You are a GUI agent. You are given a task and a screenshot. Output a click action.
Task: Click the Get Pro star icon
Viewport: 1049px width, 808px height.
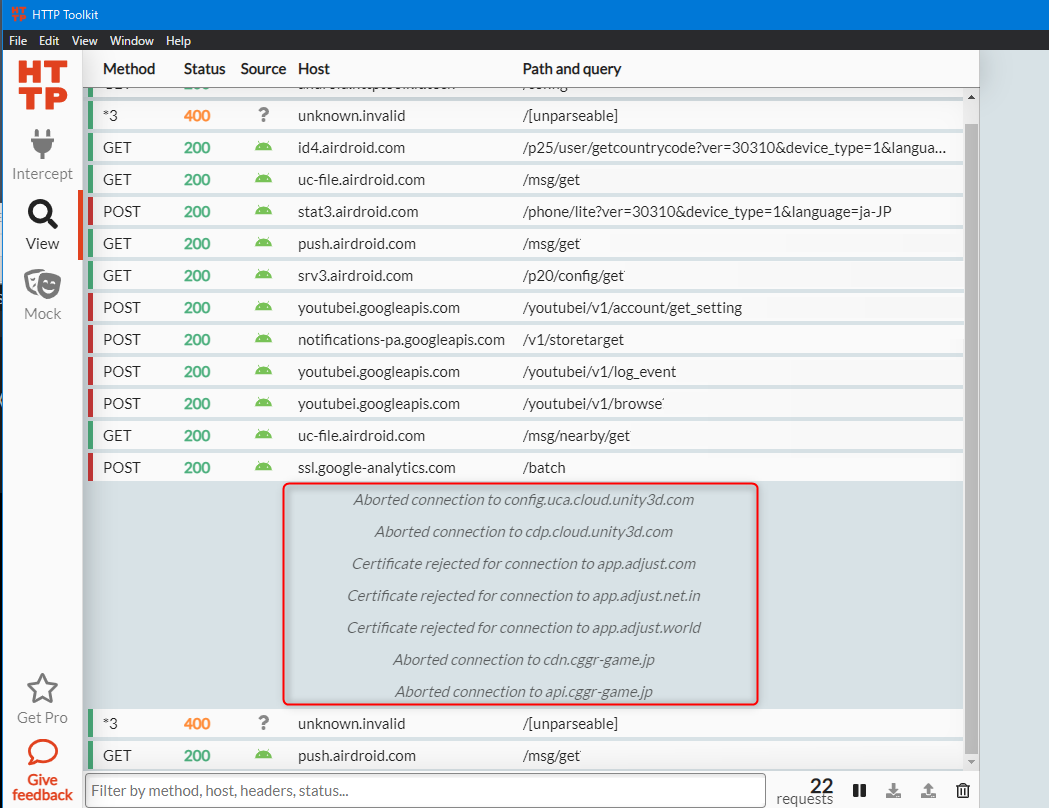[41, 688]
